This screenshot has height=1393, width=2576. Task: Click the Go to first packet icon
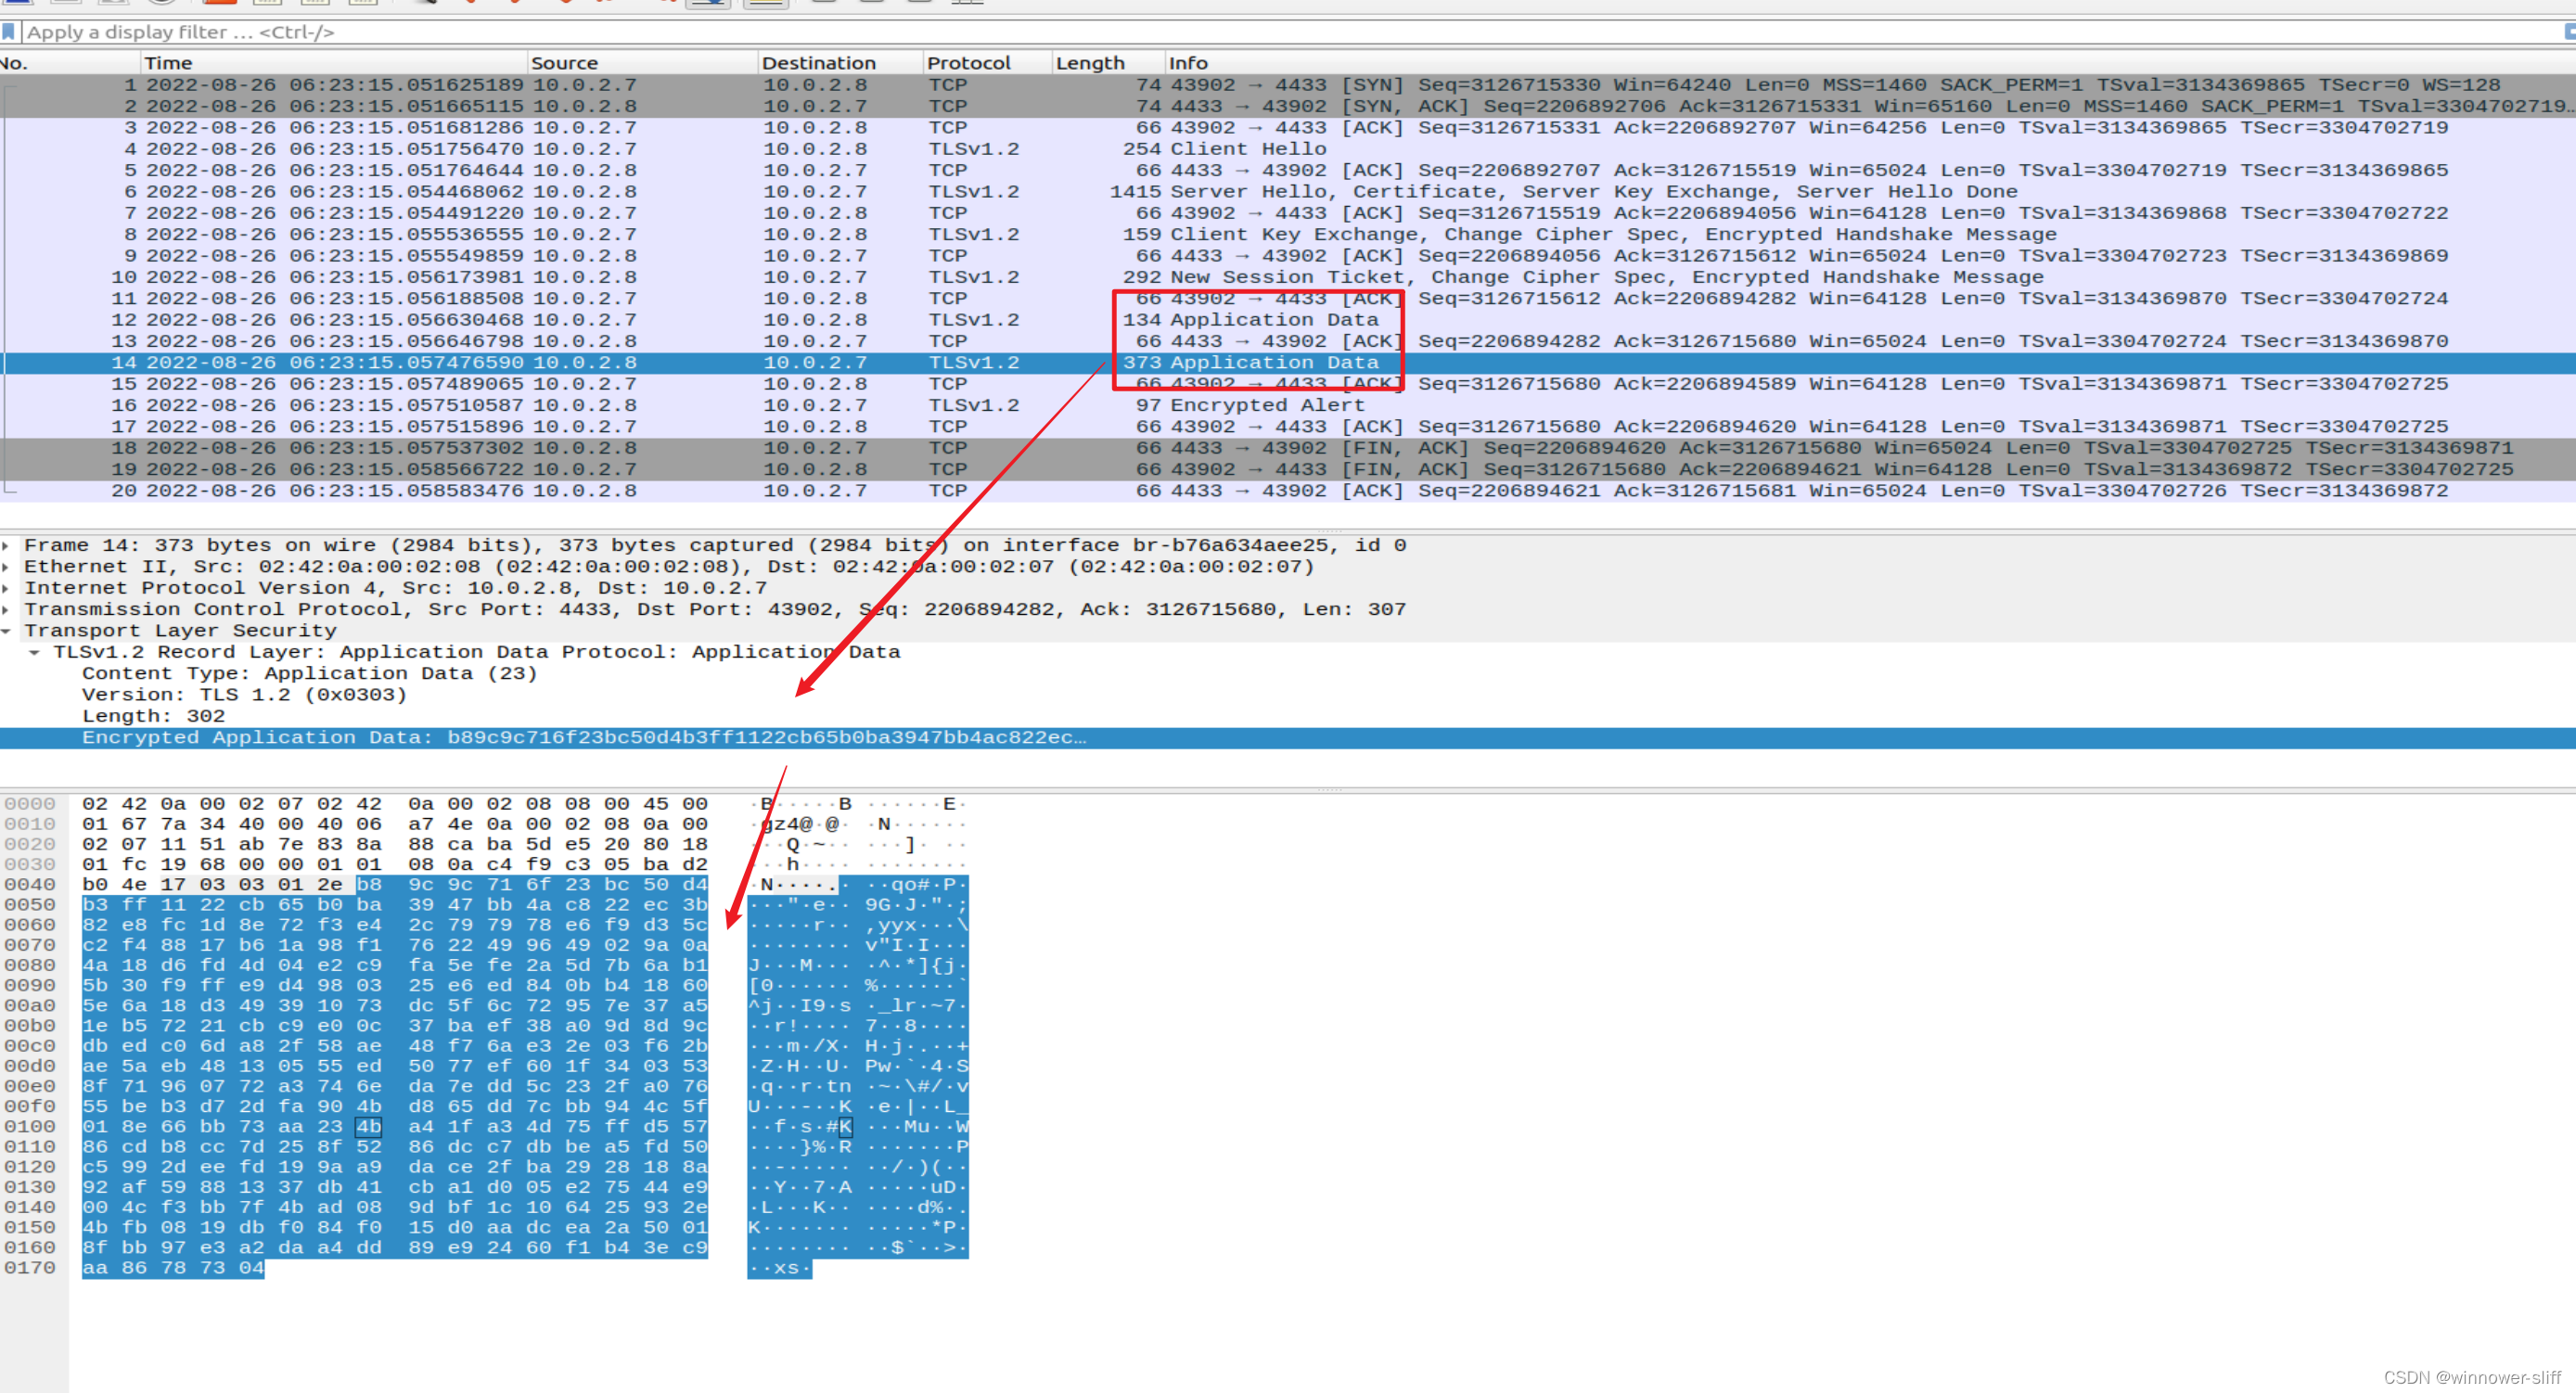coord(606,4)
